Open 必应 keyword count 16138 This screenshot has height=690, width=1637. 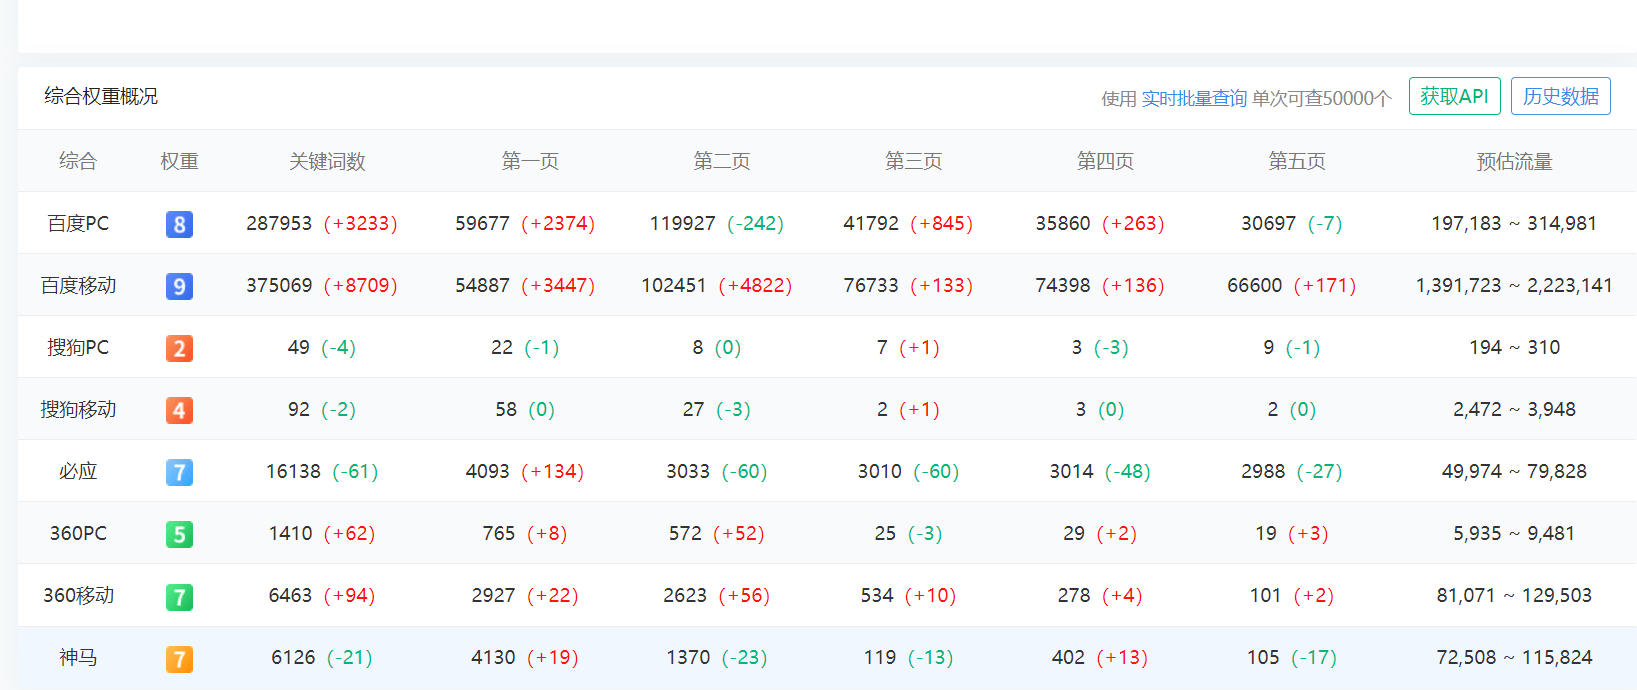point(293,471)
